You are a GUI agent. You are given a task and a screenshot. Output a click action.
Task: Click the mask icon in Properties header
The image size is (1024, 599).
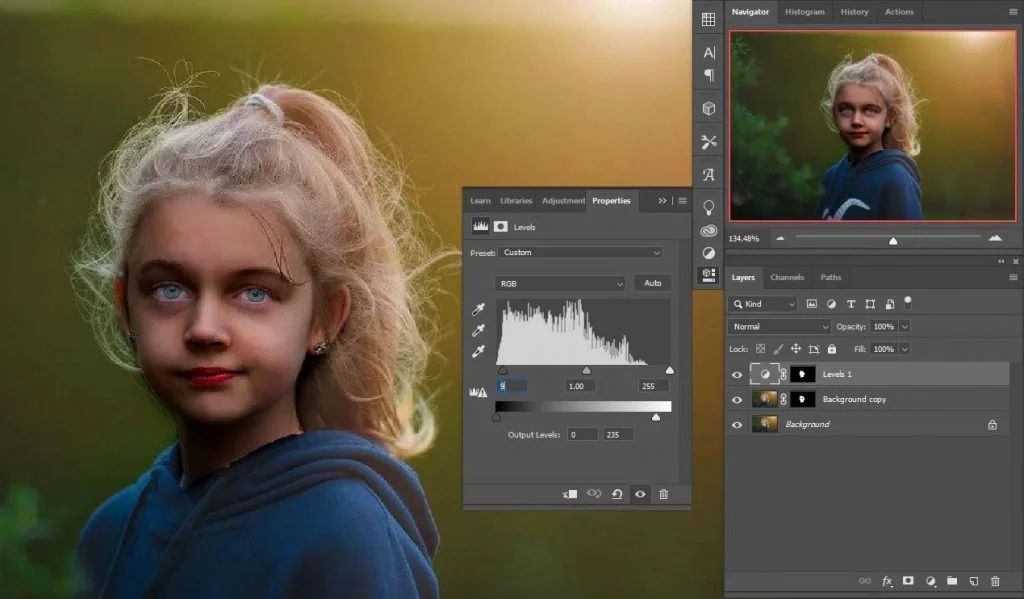[501, 227]
